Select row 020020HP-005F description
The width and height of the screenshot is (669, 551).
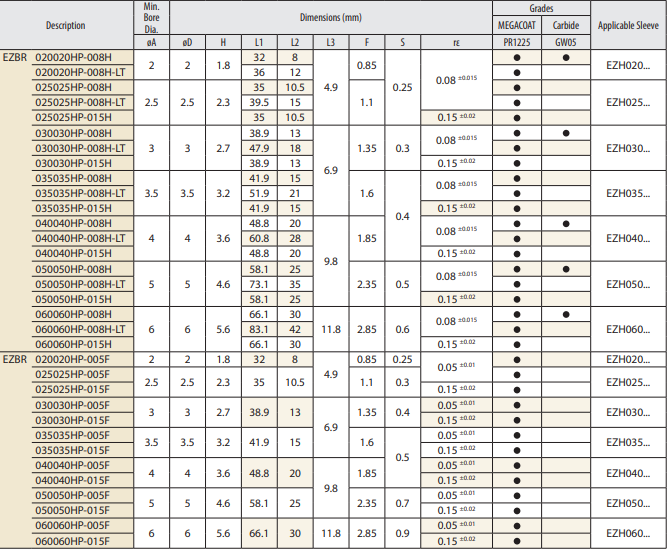pos(72,359)
